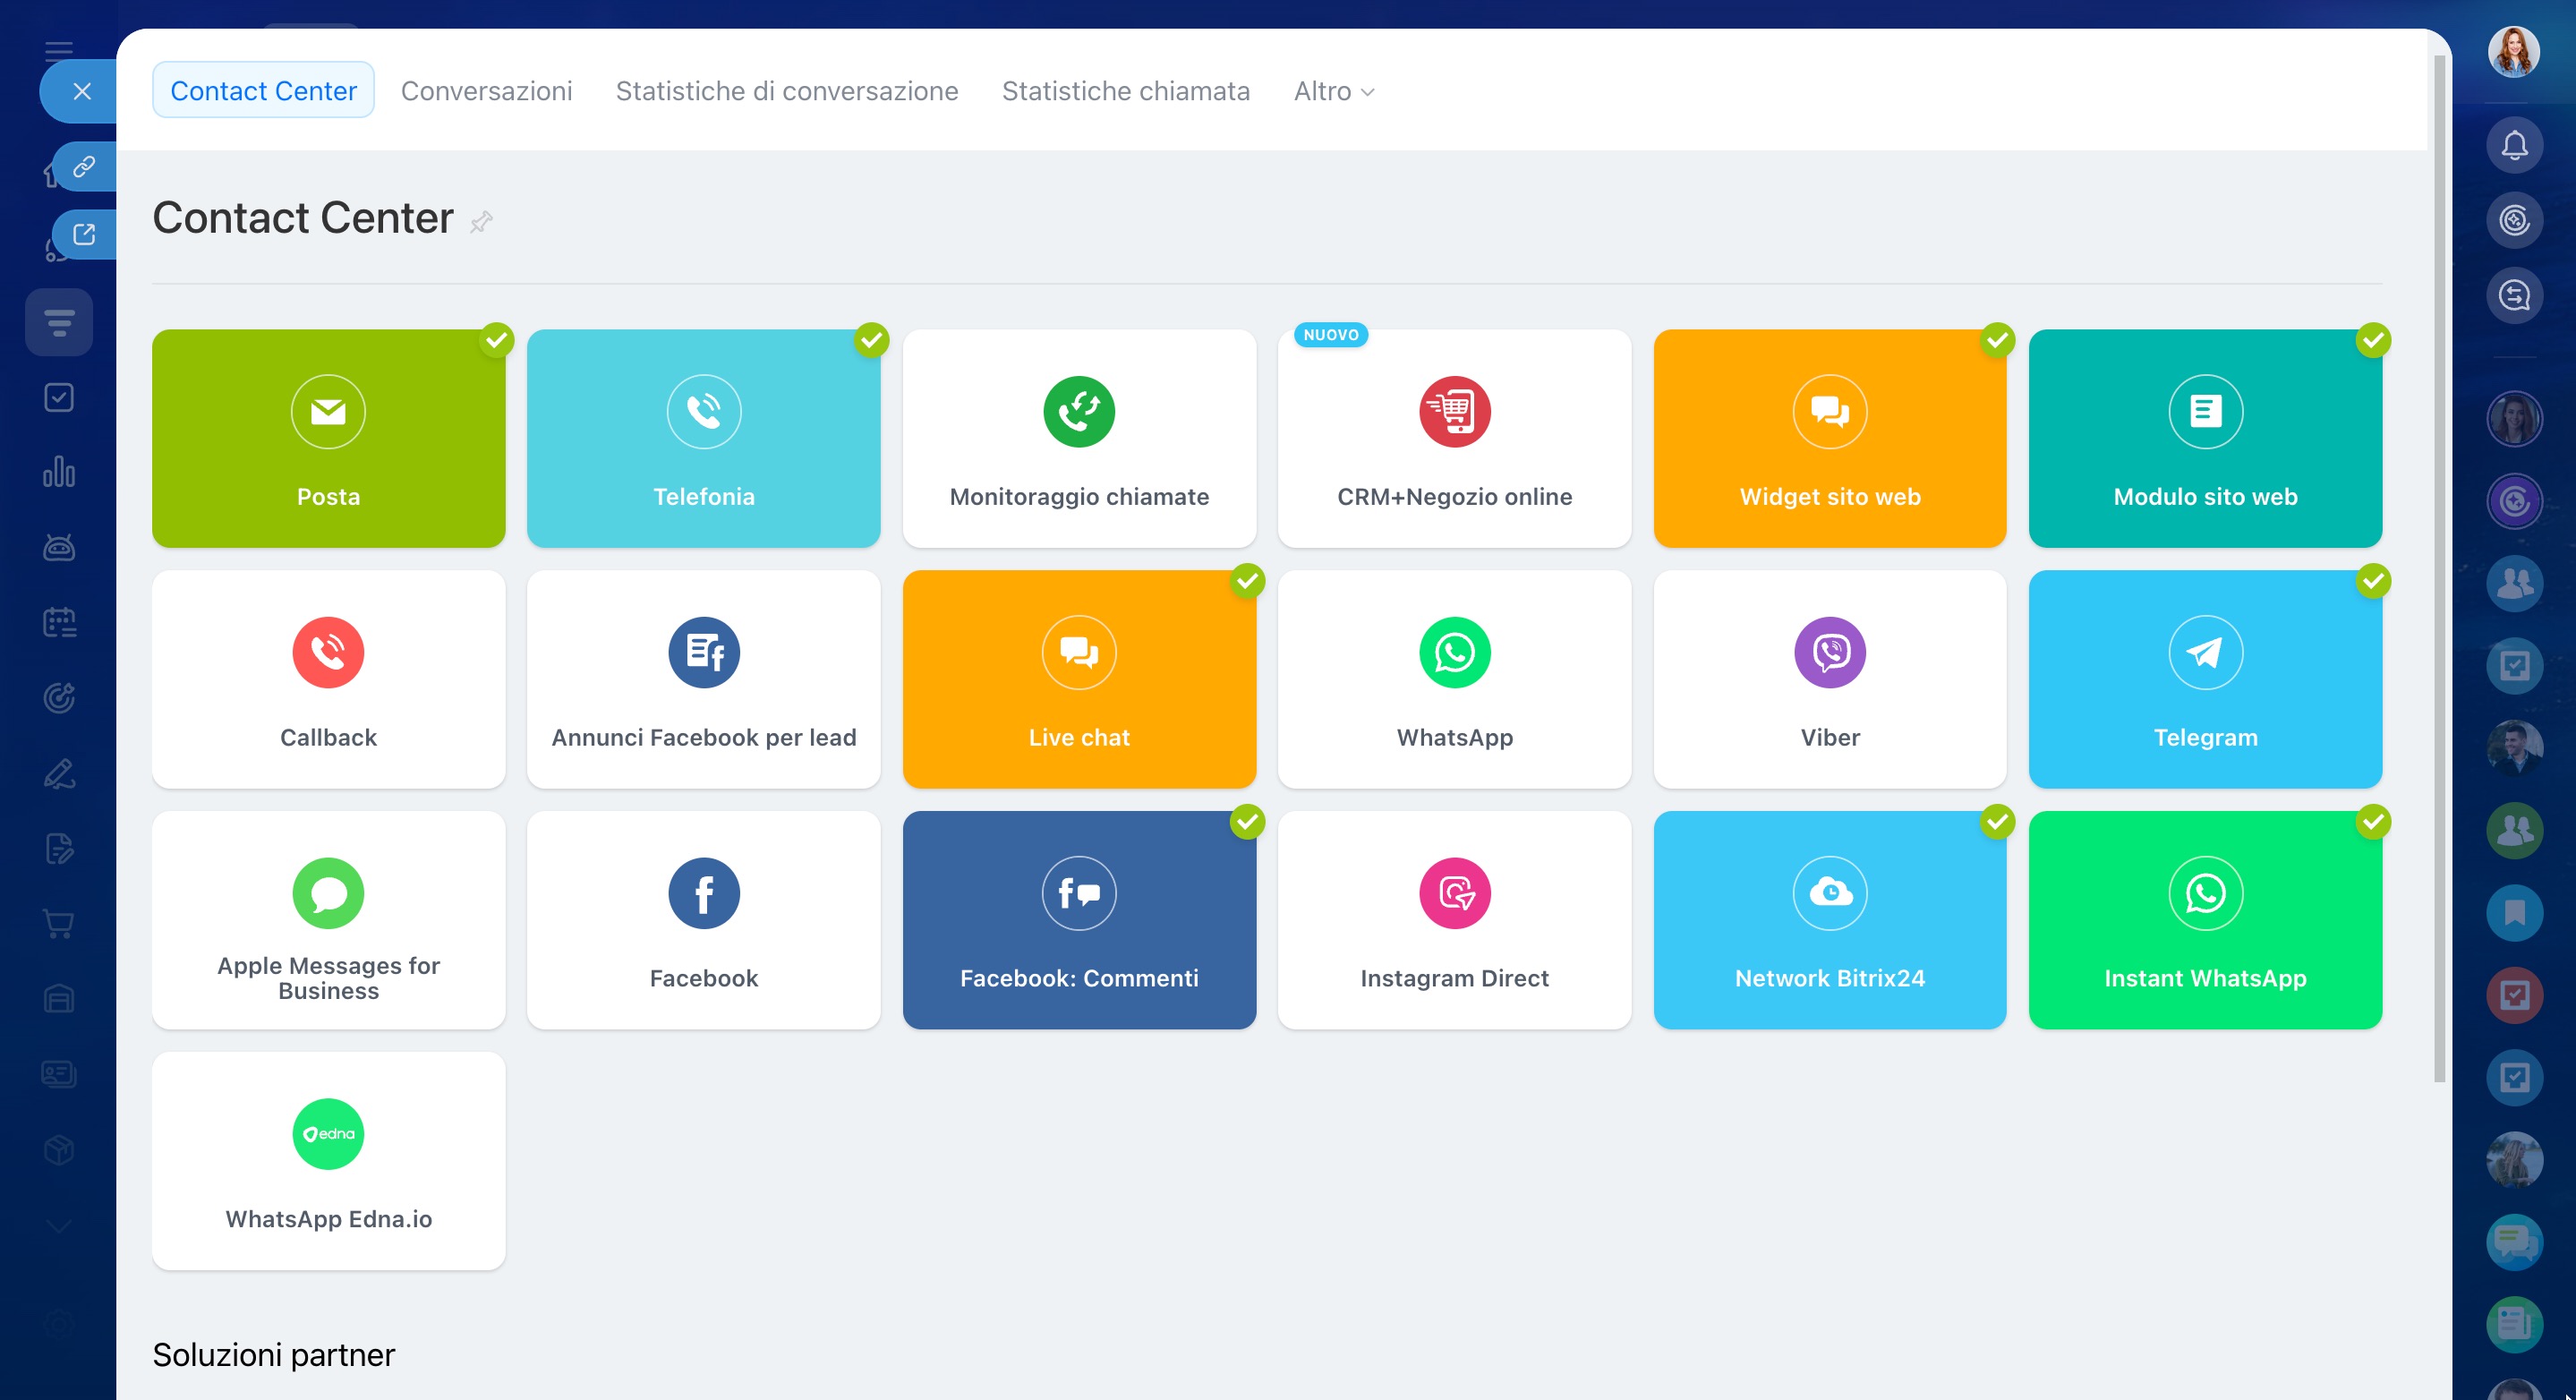Image resolution: width=2576 pixels, height=1400 pixels.
Task: Open the Apple Messages for Business tile
Action: pos(328,919)
